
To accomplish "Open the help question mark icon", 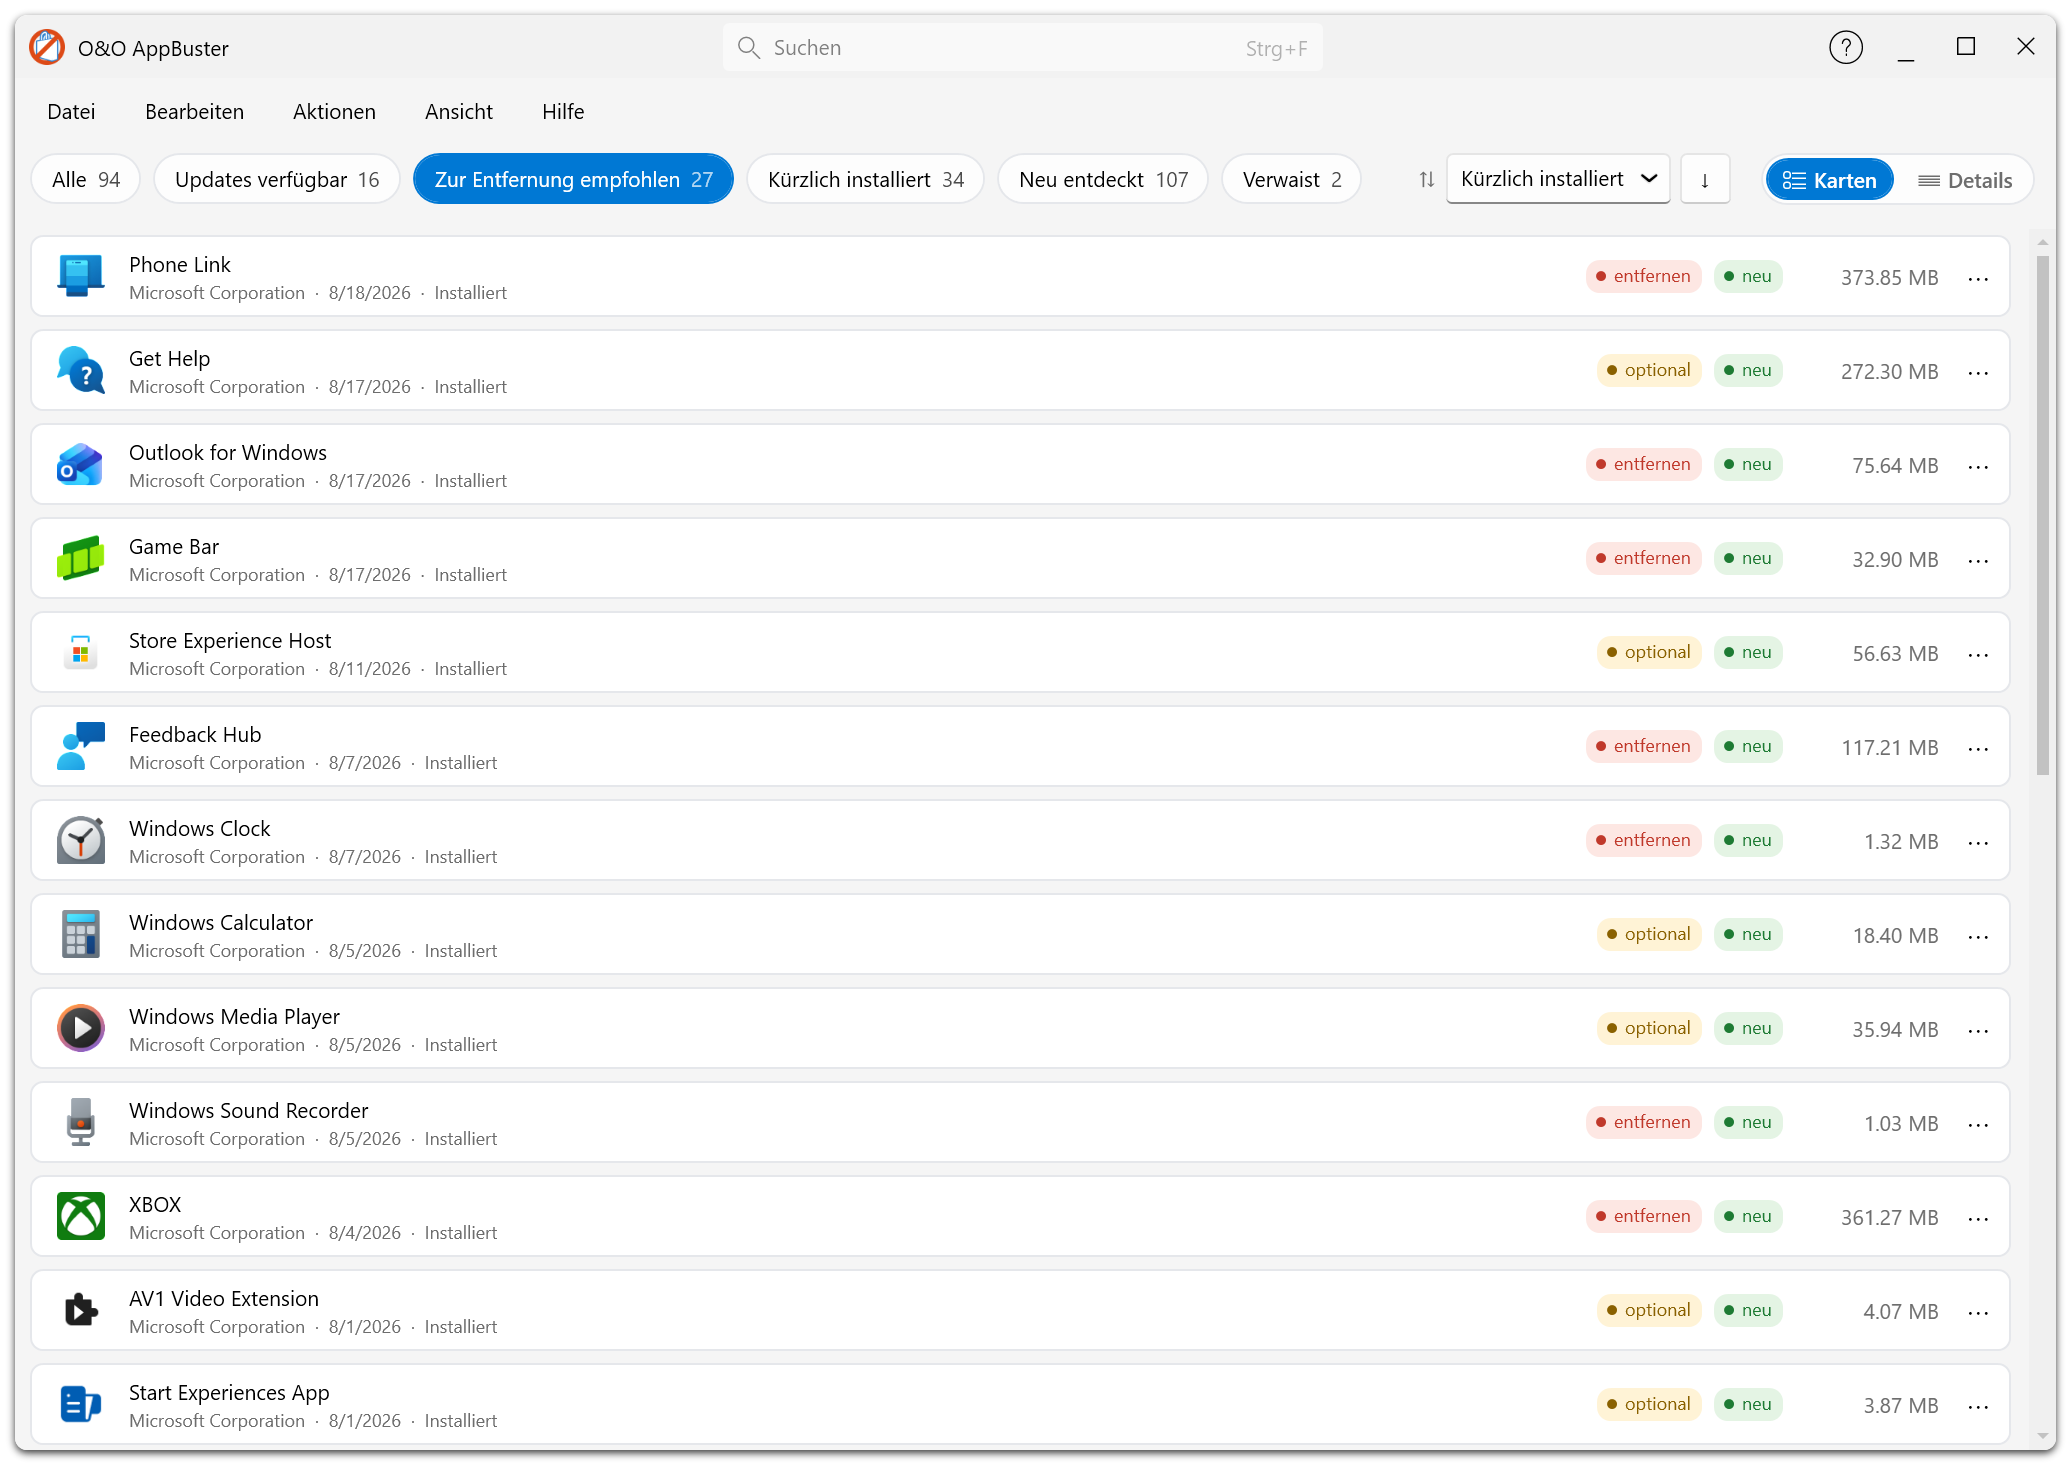I will click(1845, 47).
